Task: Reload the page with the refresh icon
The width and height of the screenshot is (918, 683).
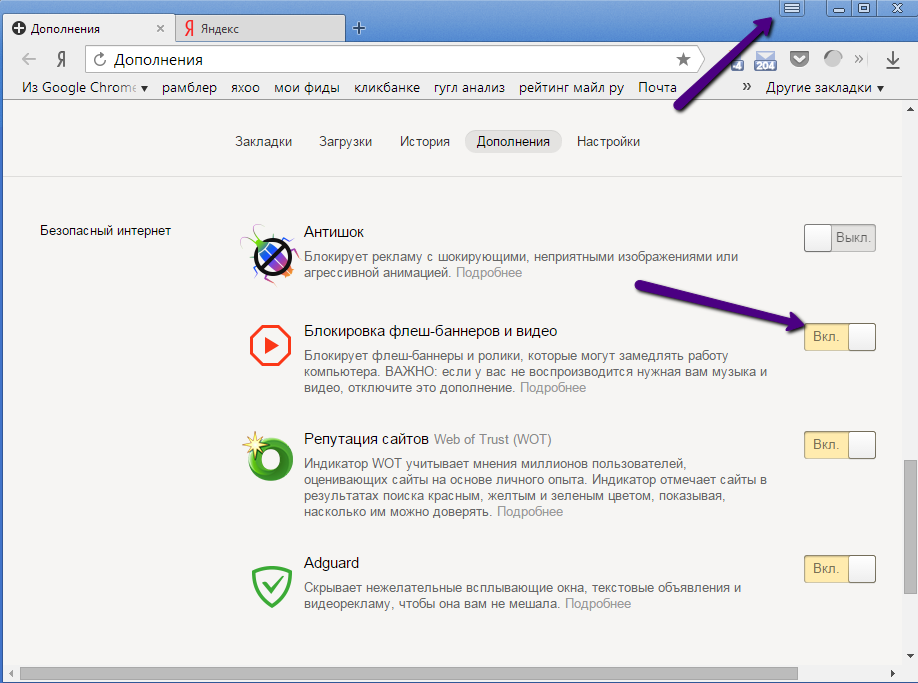Action: click(x=100, y=59)
